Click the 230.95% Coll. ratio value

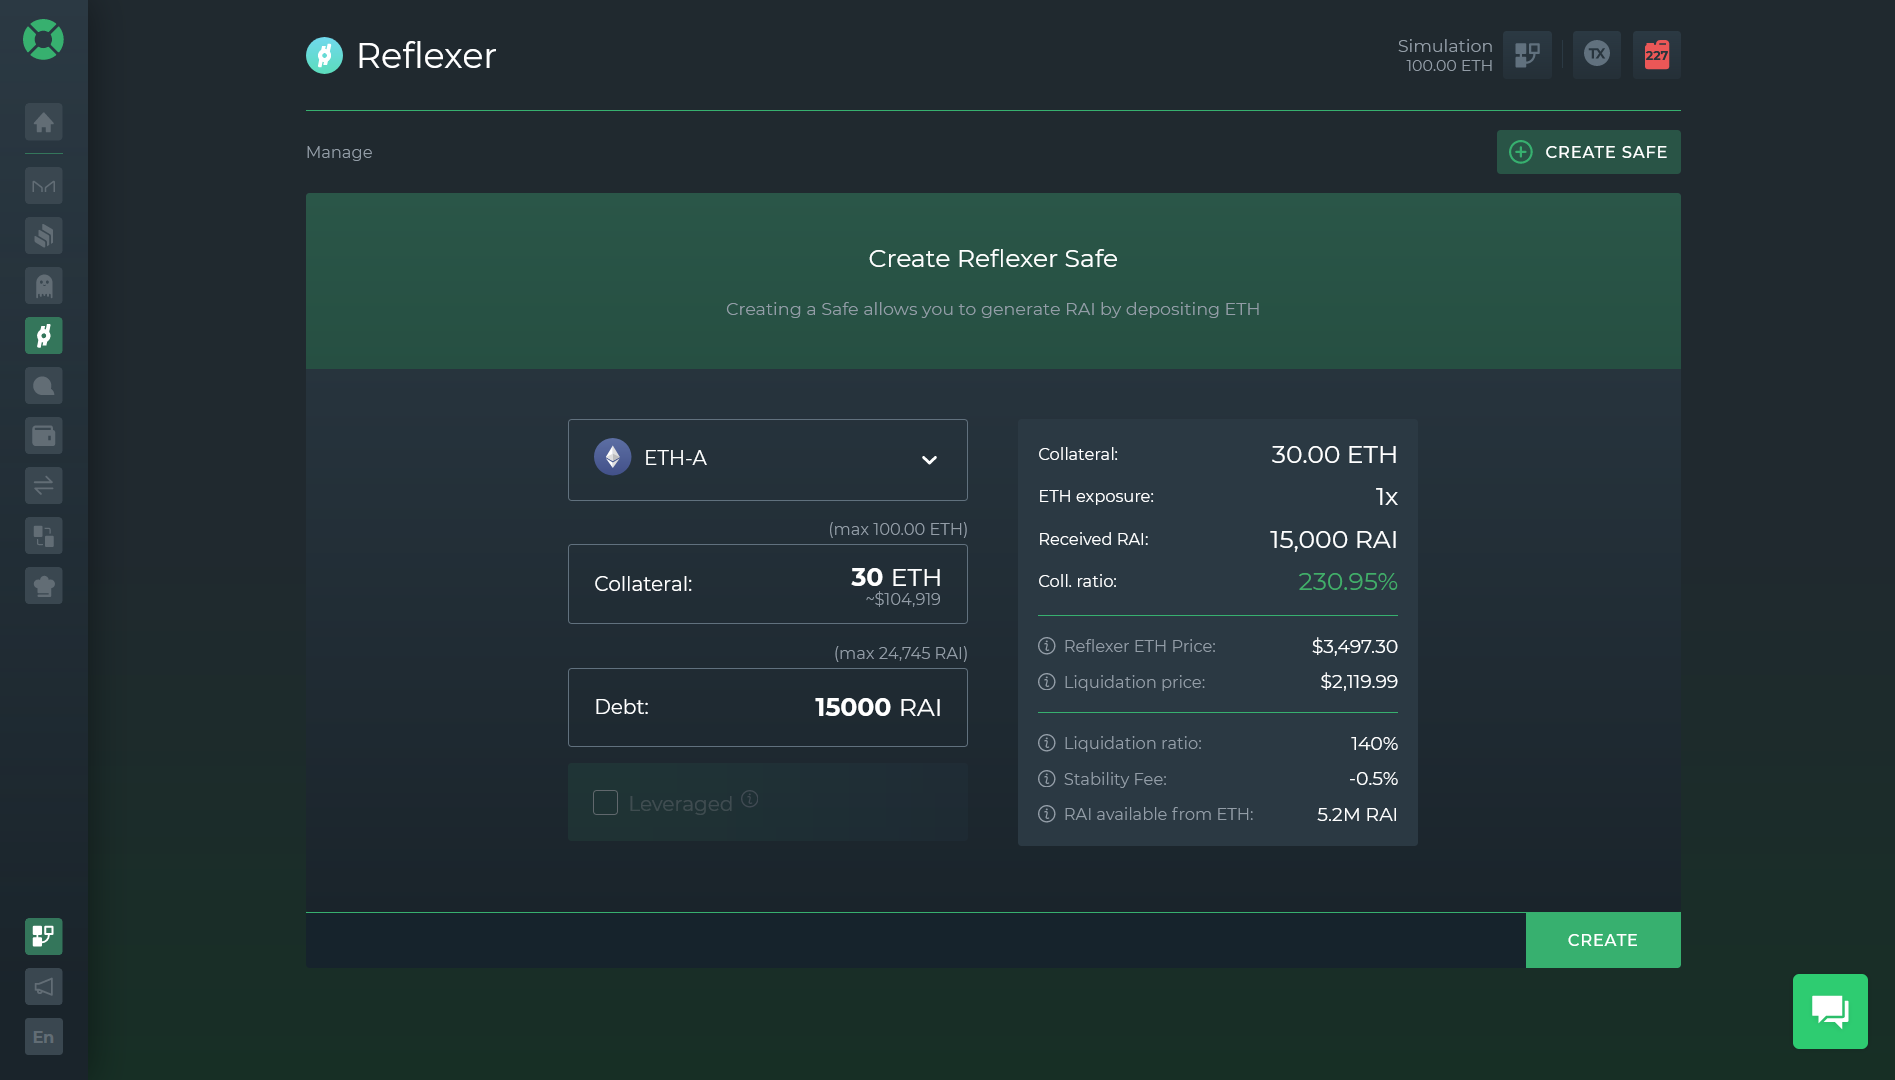(x=1348, y=582)
